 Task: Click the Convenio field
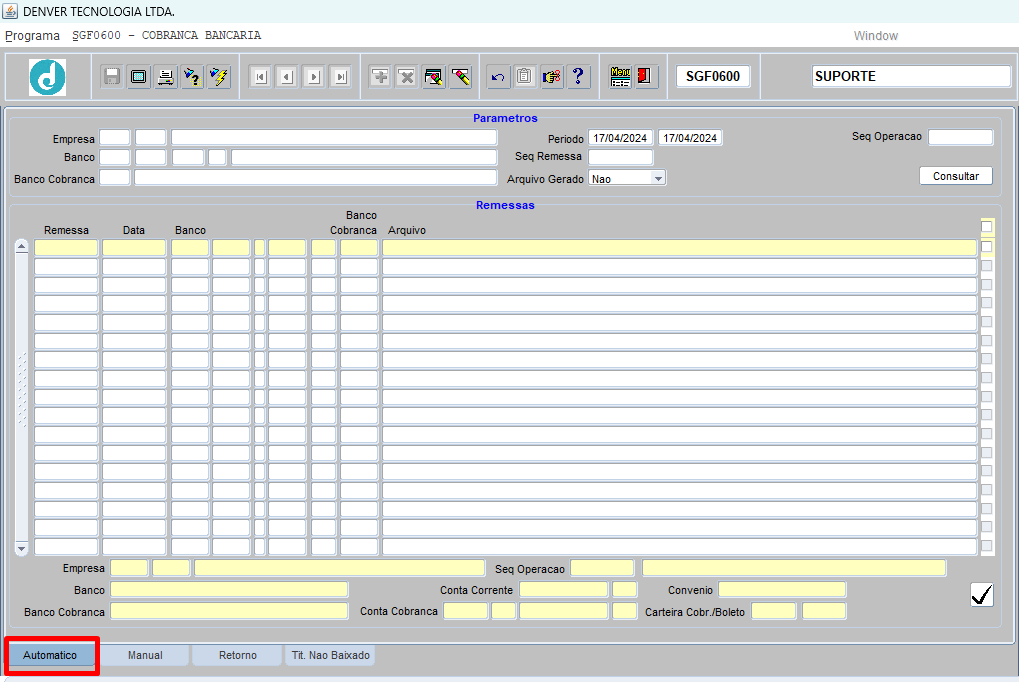[x=782, y=590]
